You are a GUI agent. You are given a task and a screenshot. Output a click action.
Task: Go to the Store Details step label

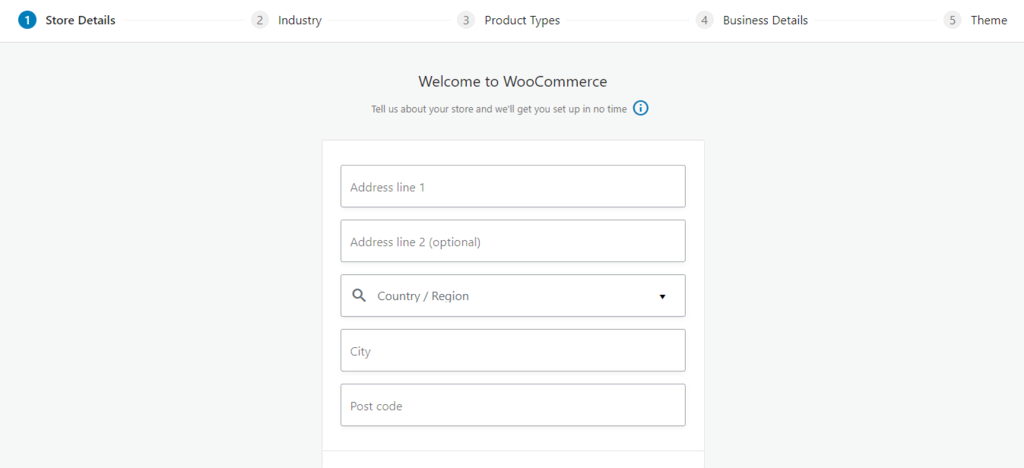coord(80,20)
